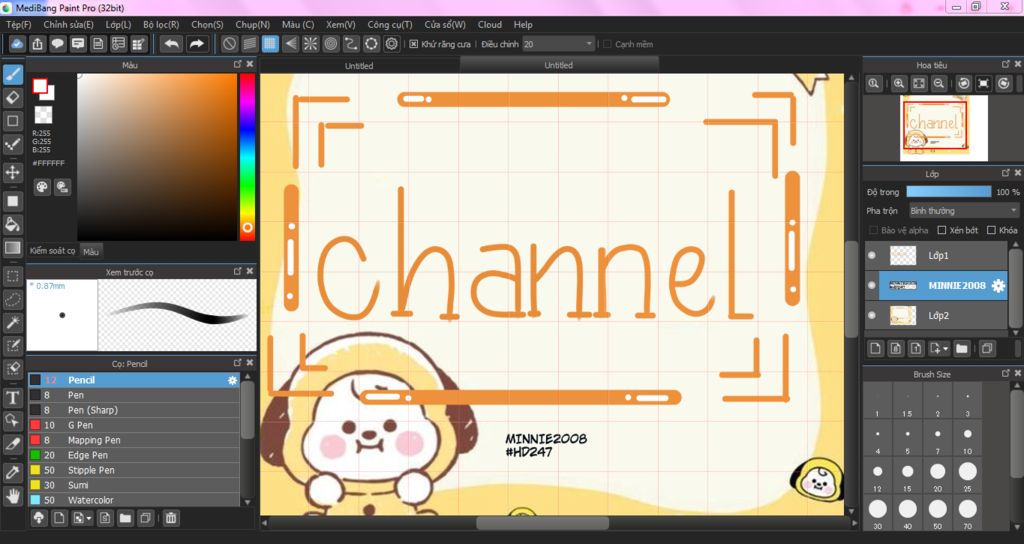Enable radial snap guide
1024x544 pixels.
point(310,44)
